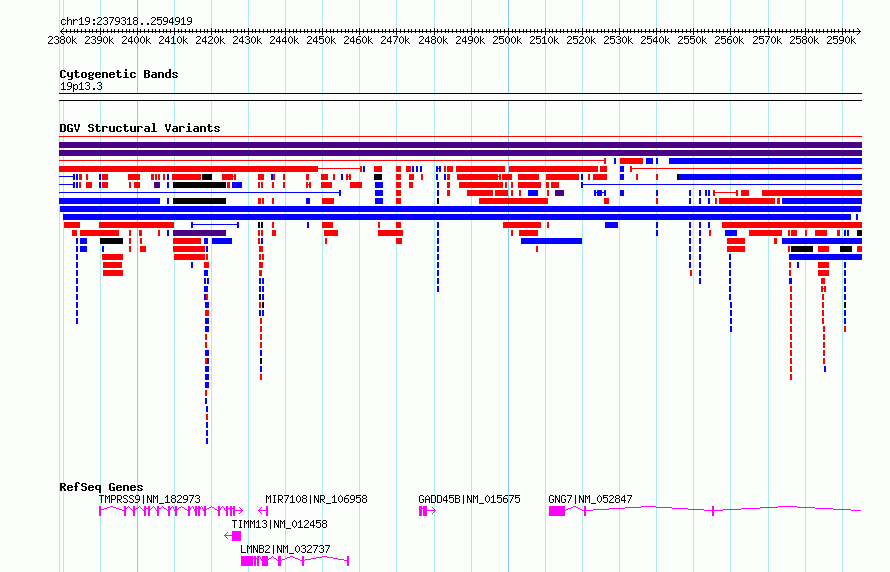Viewport: 890px width, 572px height.
Task: Click the GNG7 gene glyph's large exon block
Action: tap(557, 511)
